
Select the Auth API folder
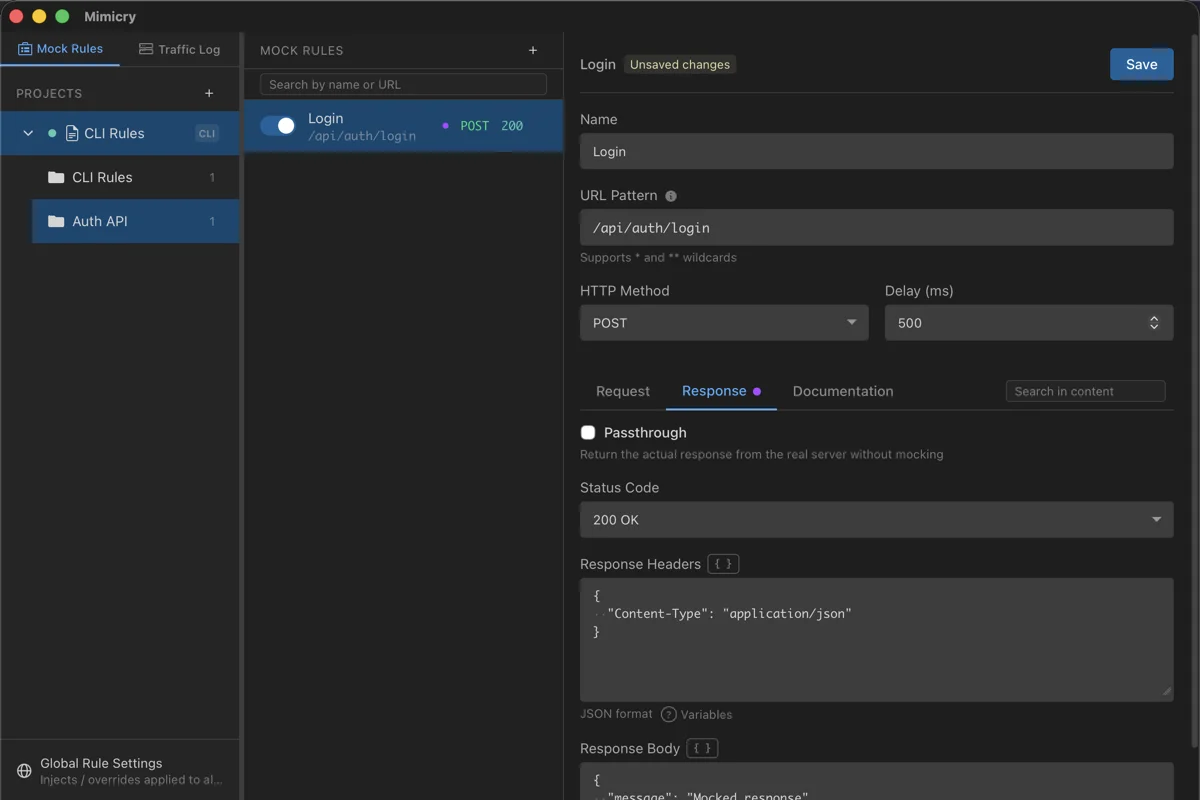click(x=136, y=221)
